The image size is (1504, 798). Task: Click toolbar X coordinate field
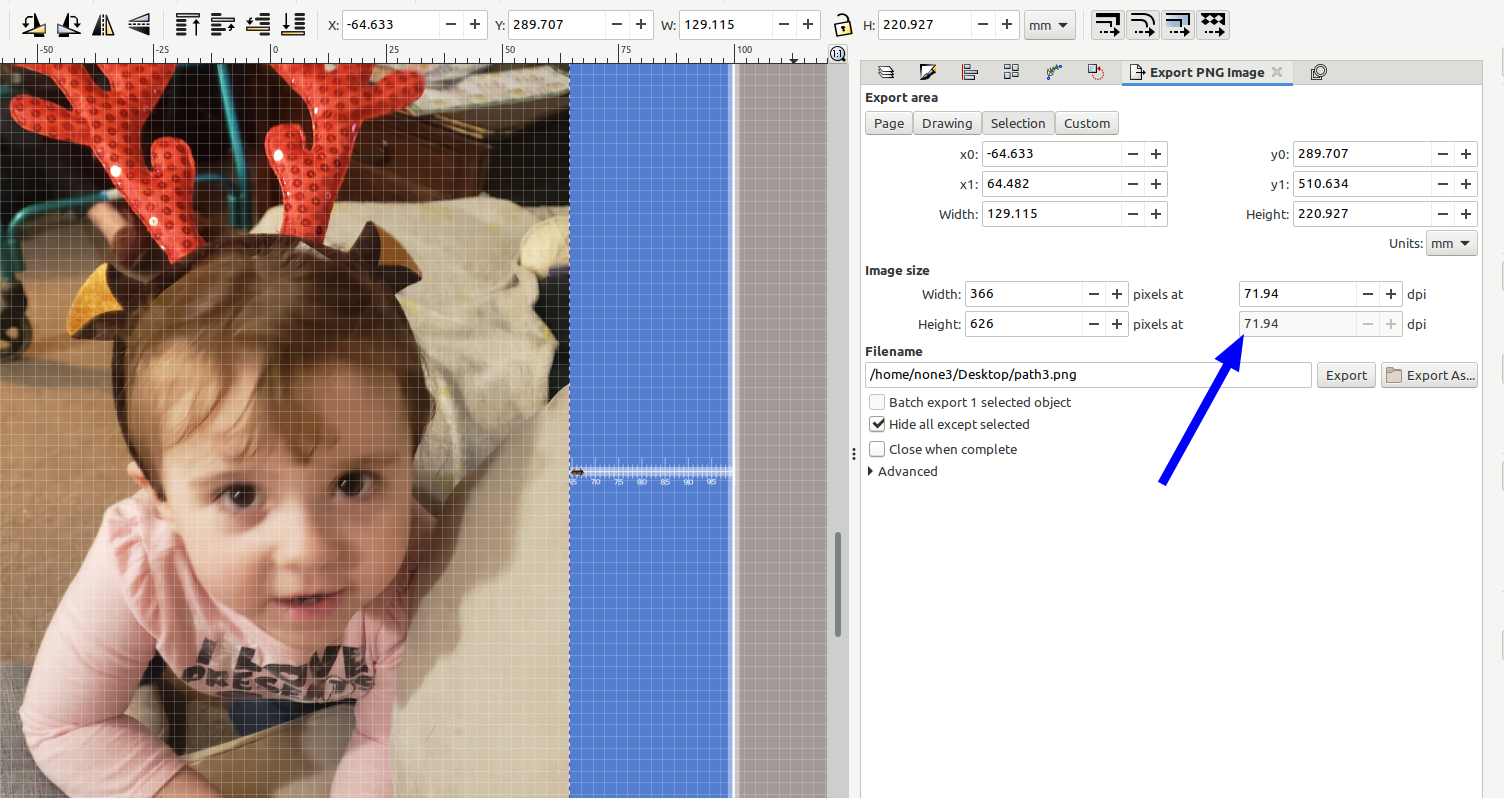(390, 25)
